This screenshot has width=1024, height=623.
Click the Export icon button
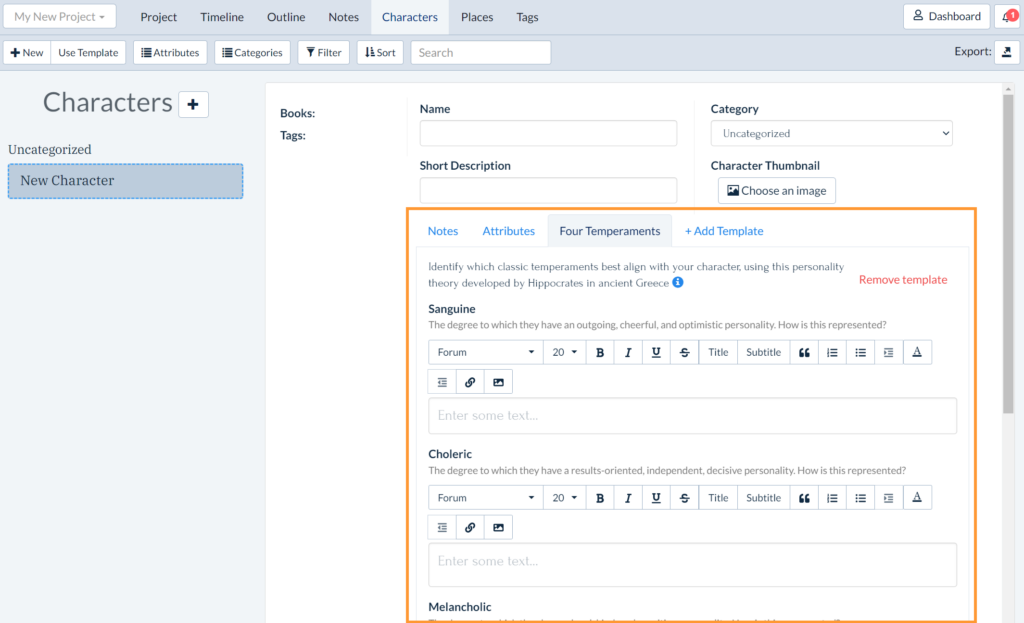pyautogui.click(x=1007, y=53)
